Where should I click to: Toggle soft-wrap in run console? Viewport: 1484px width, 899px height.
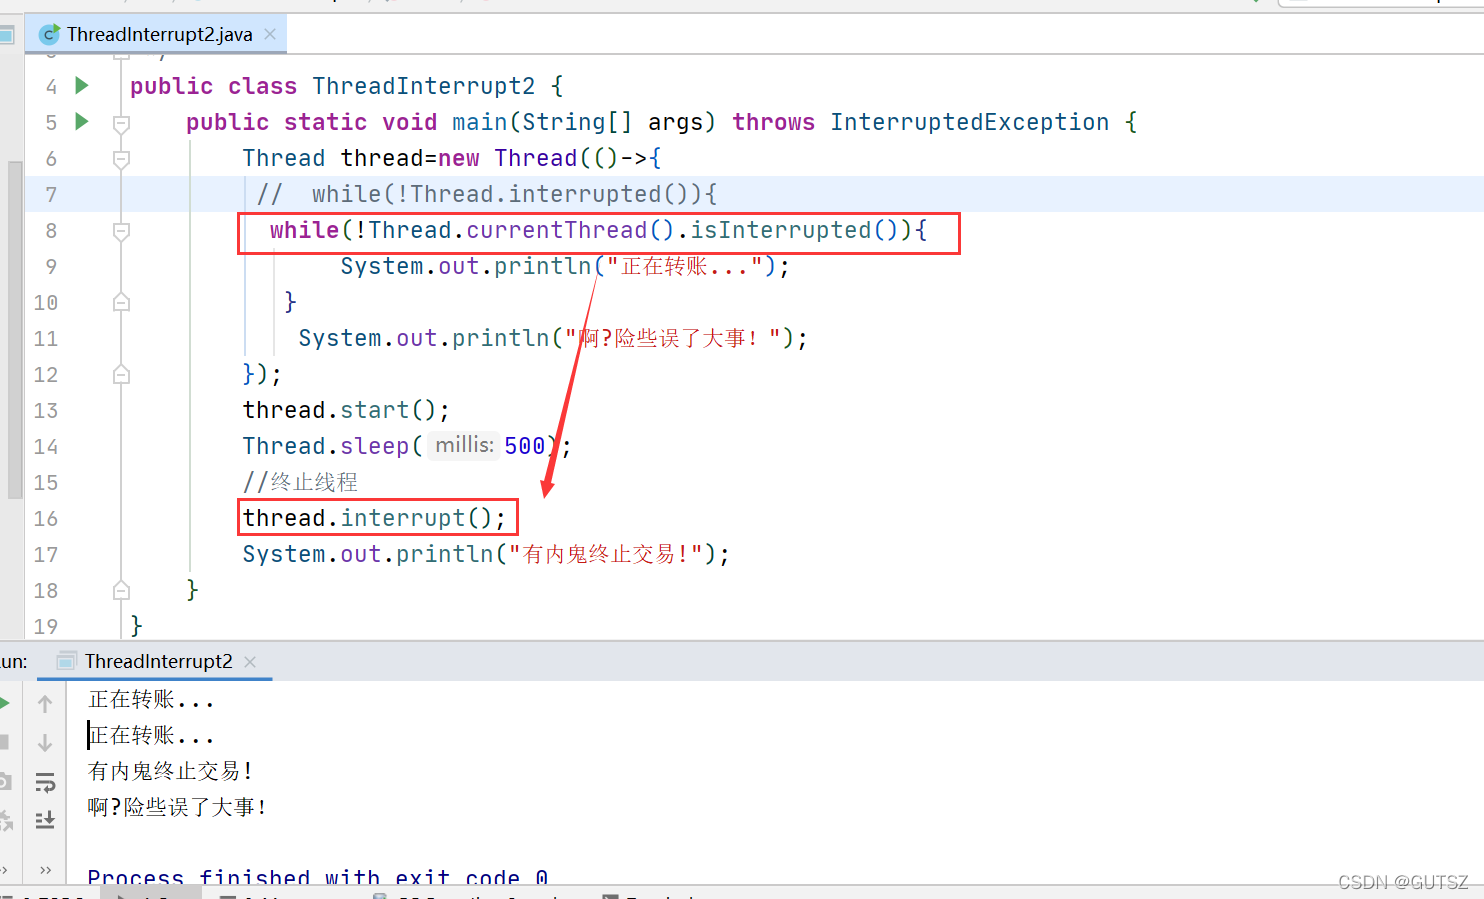click(45, 782)
